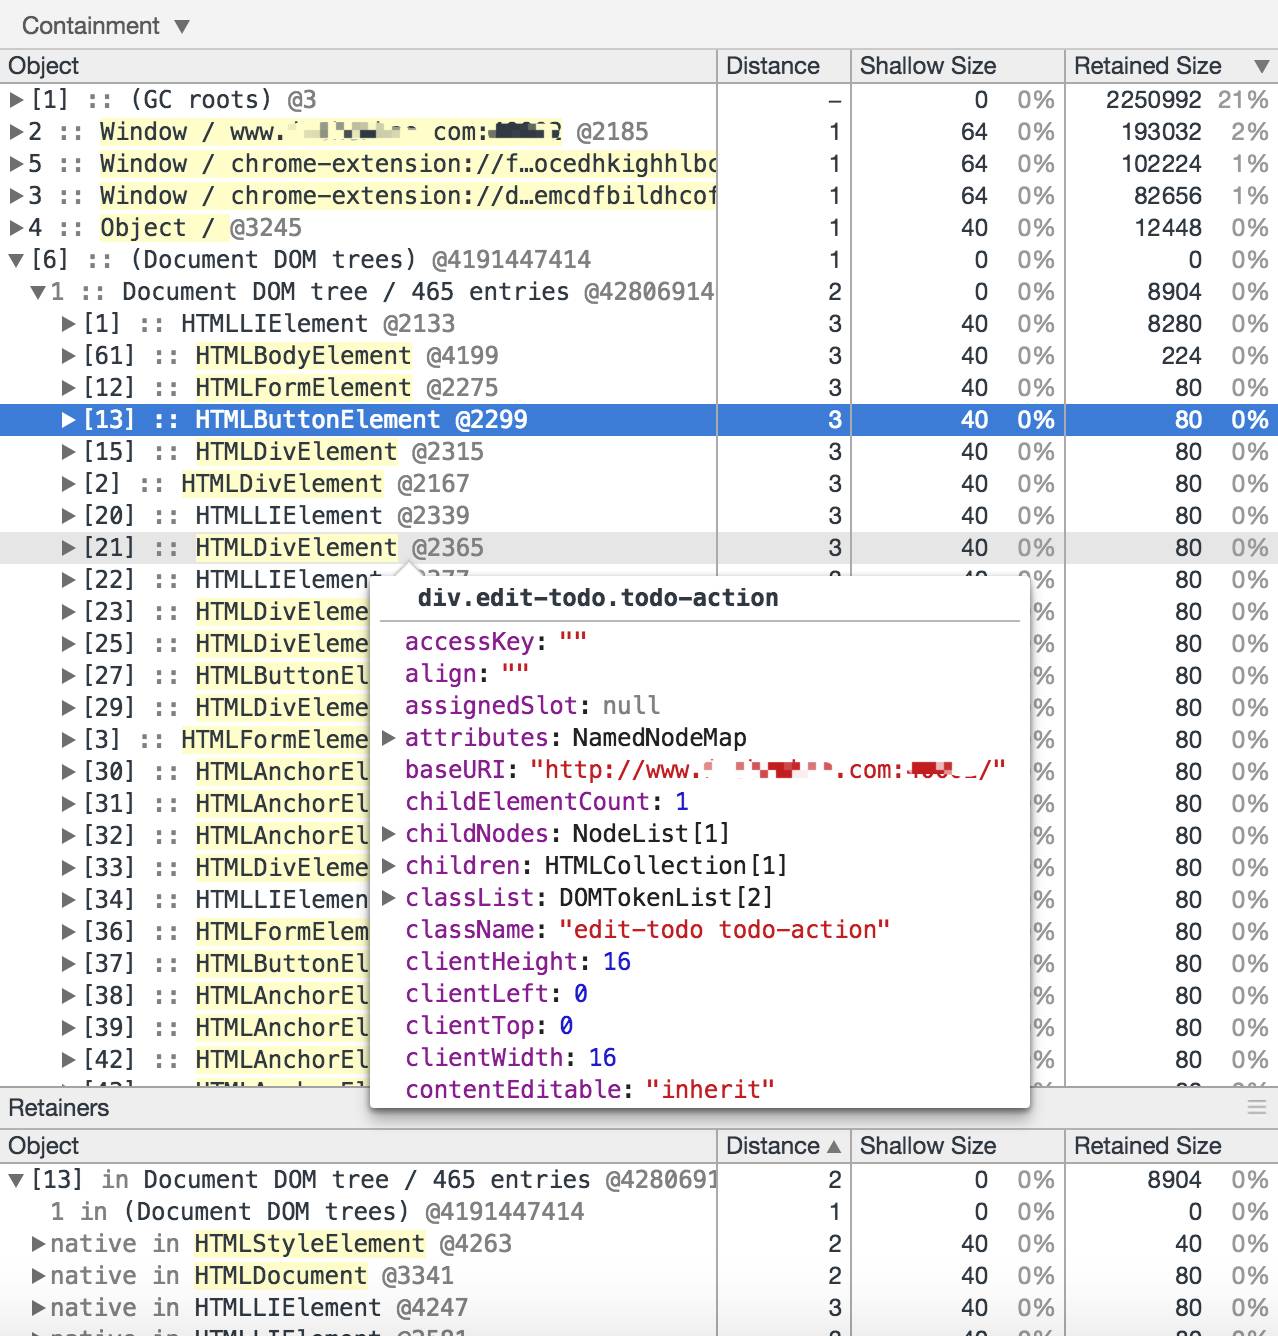Sort Retainers by Distance column
Screen dimensions: 1278x1336
coord(784,1146)
